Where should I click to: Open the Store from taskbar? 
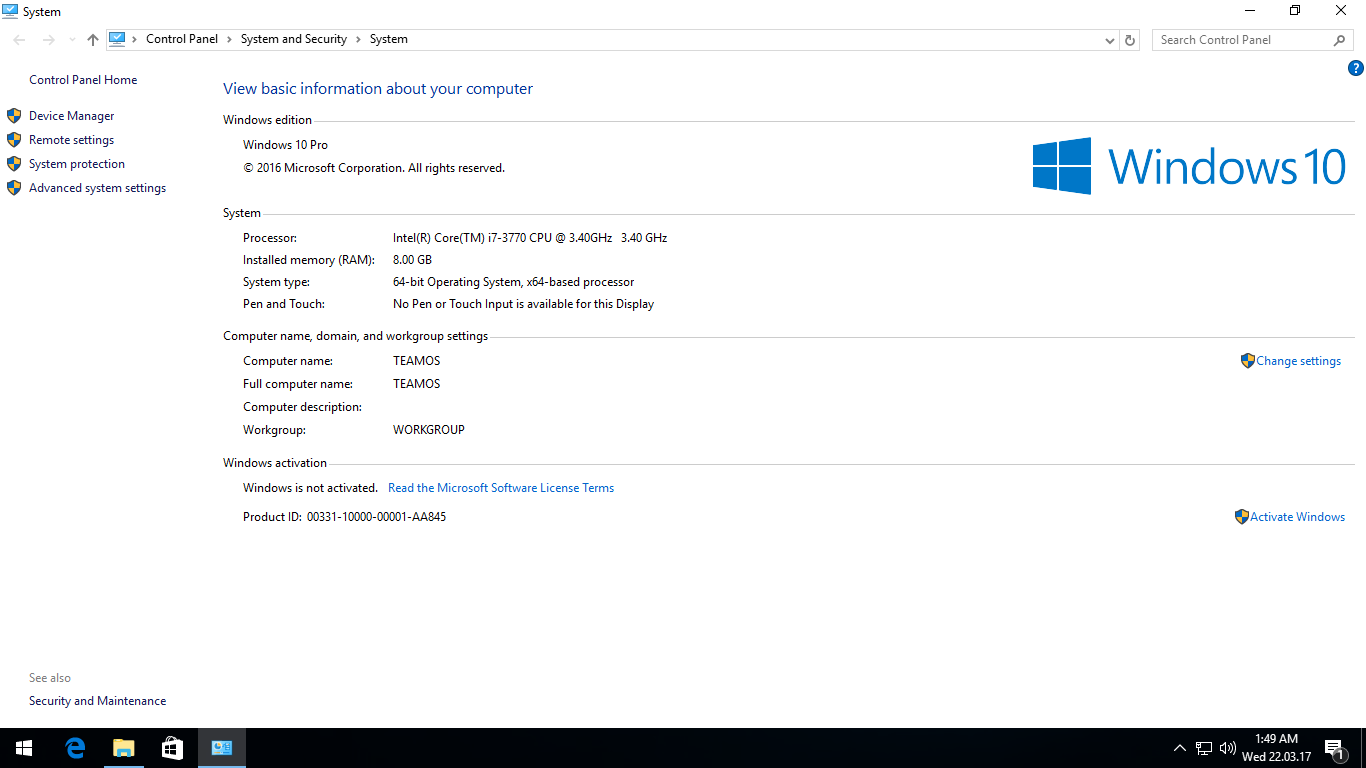172,748
